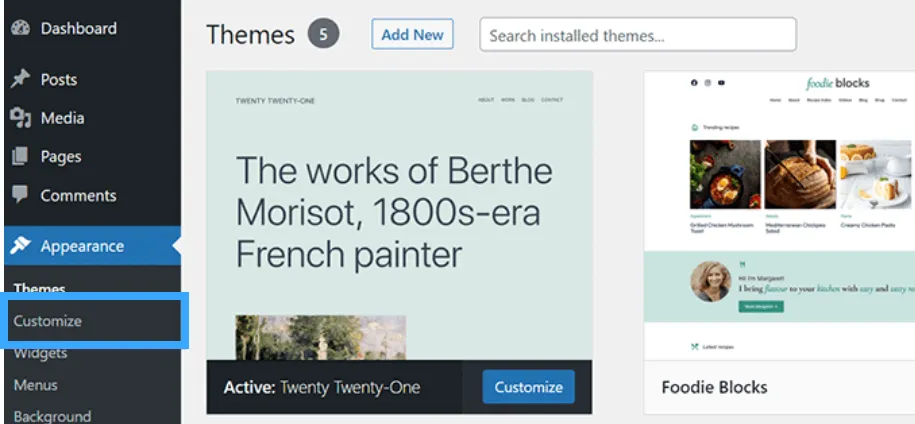The height and width of the screenshot is (424, 915).
Task: Open Themes submenu under Appearance
Action: click(x=40, y=289)
